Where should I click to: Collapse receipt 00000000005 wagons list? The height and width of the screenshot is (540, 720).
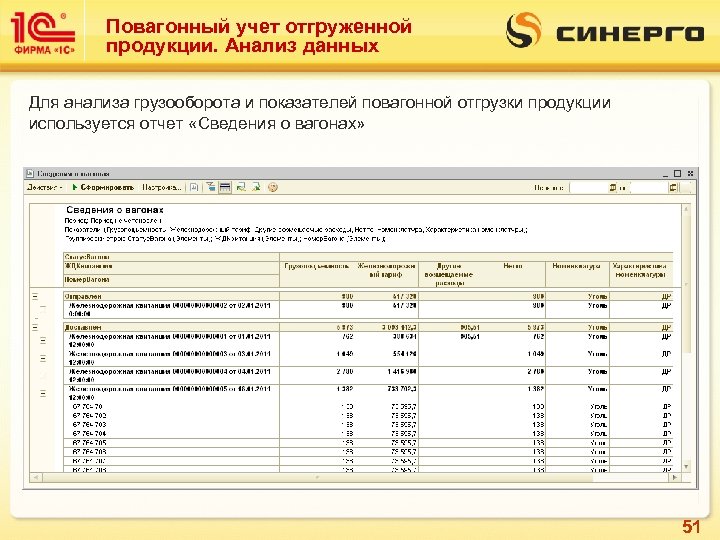click(x=43, y=394)
